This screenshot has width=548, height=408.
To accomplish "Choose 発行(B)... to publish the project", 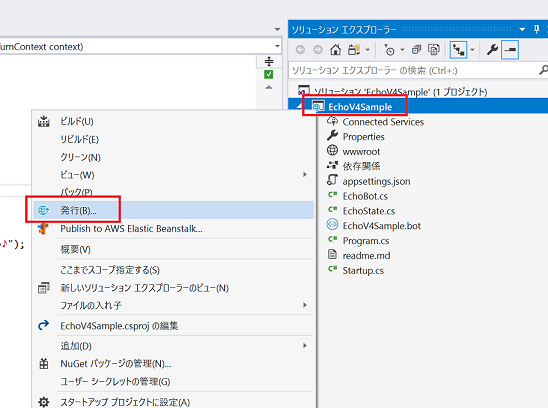I will coord(174,210).
